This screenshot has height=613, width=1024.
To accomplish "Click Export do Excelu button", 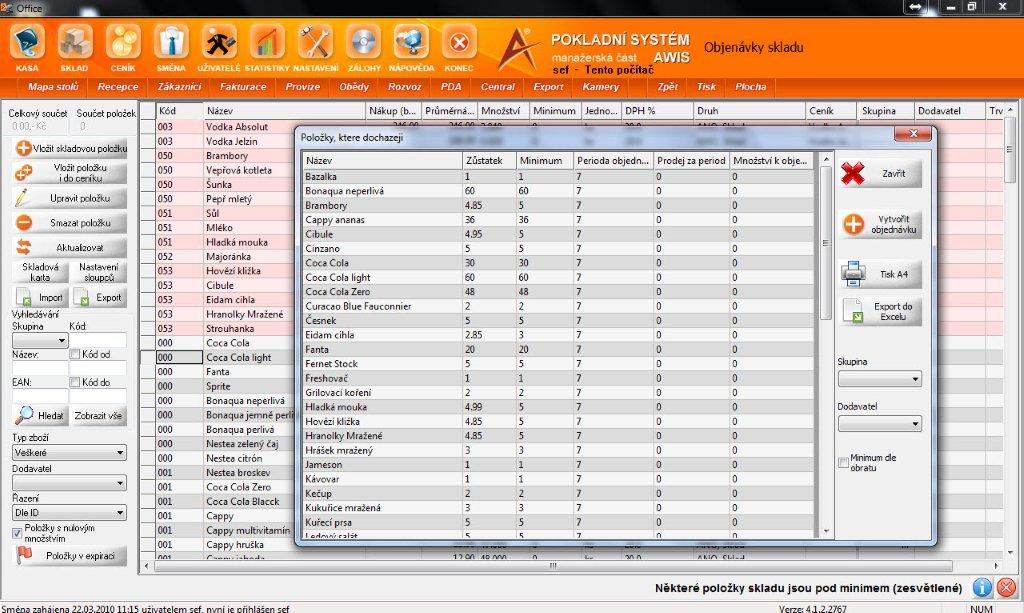I will (x=881, y=311).
